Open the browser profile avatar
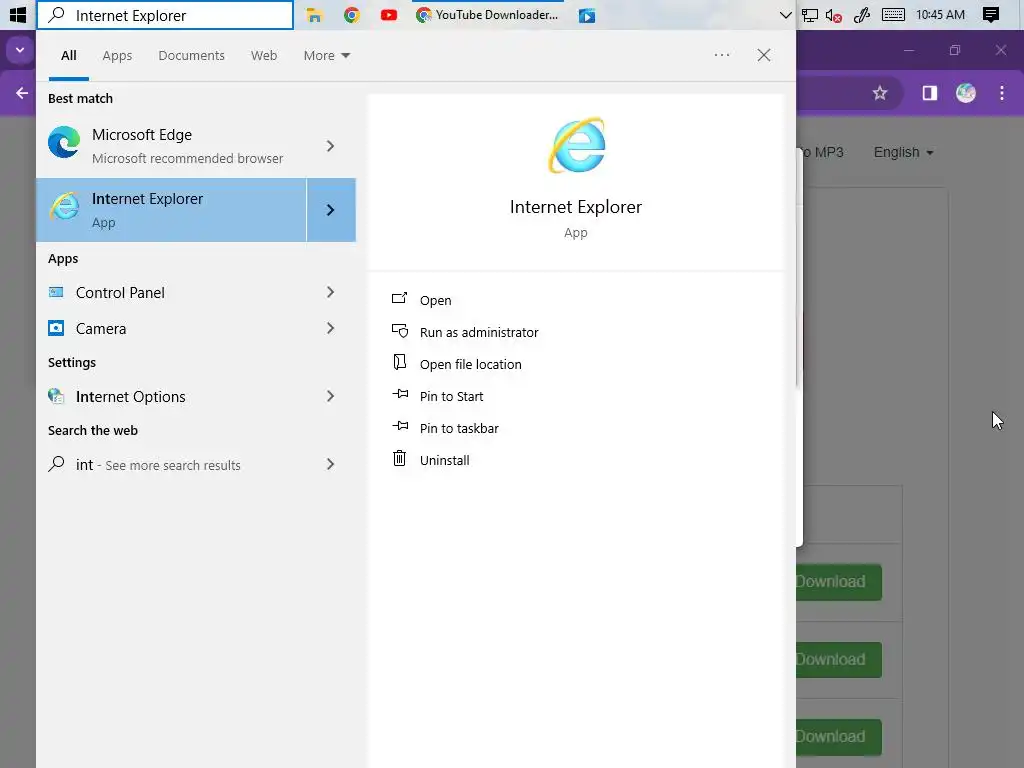Viewport: 1024px width, 768px height. (x=966, y=93)
